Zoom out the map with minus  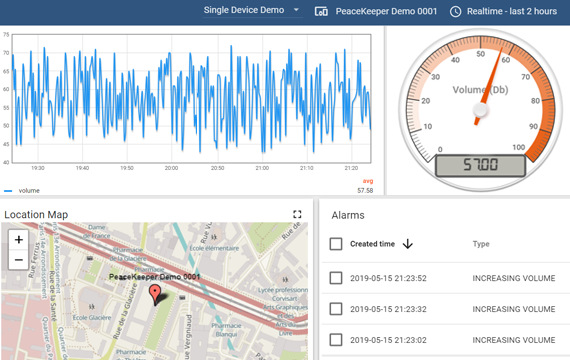(19, 260)
